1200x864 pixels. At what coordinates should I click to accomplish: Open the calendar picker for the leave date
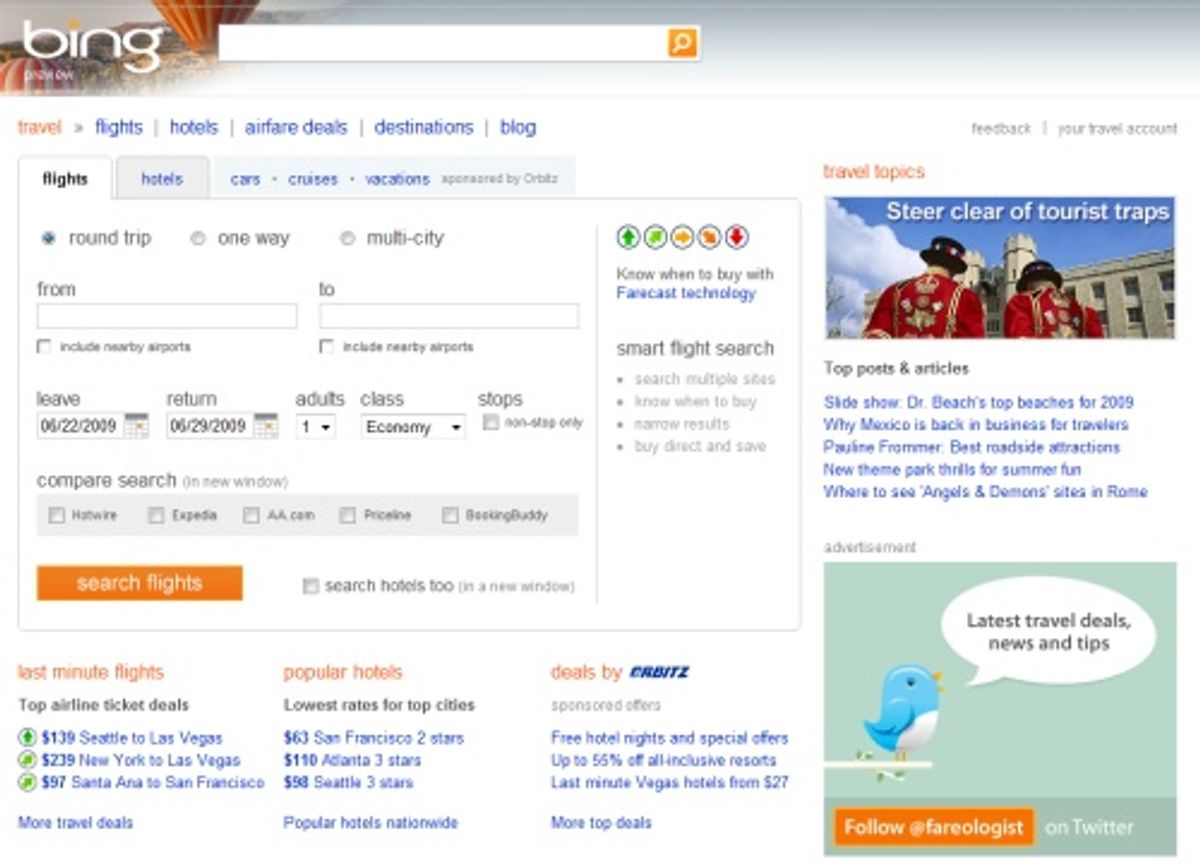pos(138,427)
